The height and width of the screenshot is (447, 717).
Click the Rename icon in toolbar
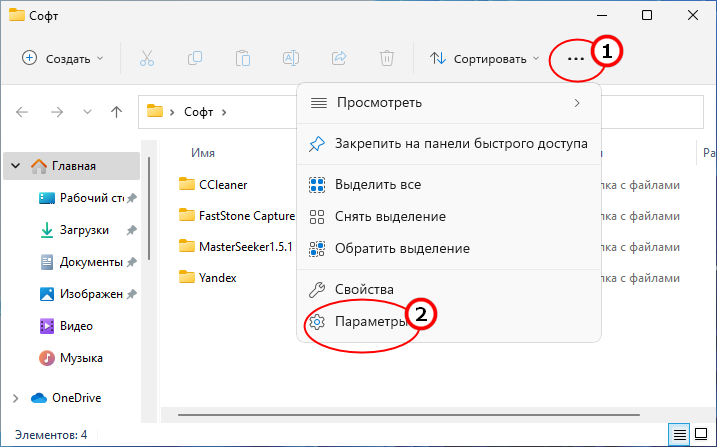pyautogui.click(x=291, y=59)
